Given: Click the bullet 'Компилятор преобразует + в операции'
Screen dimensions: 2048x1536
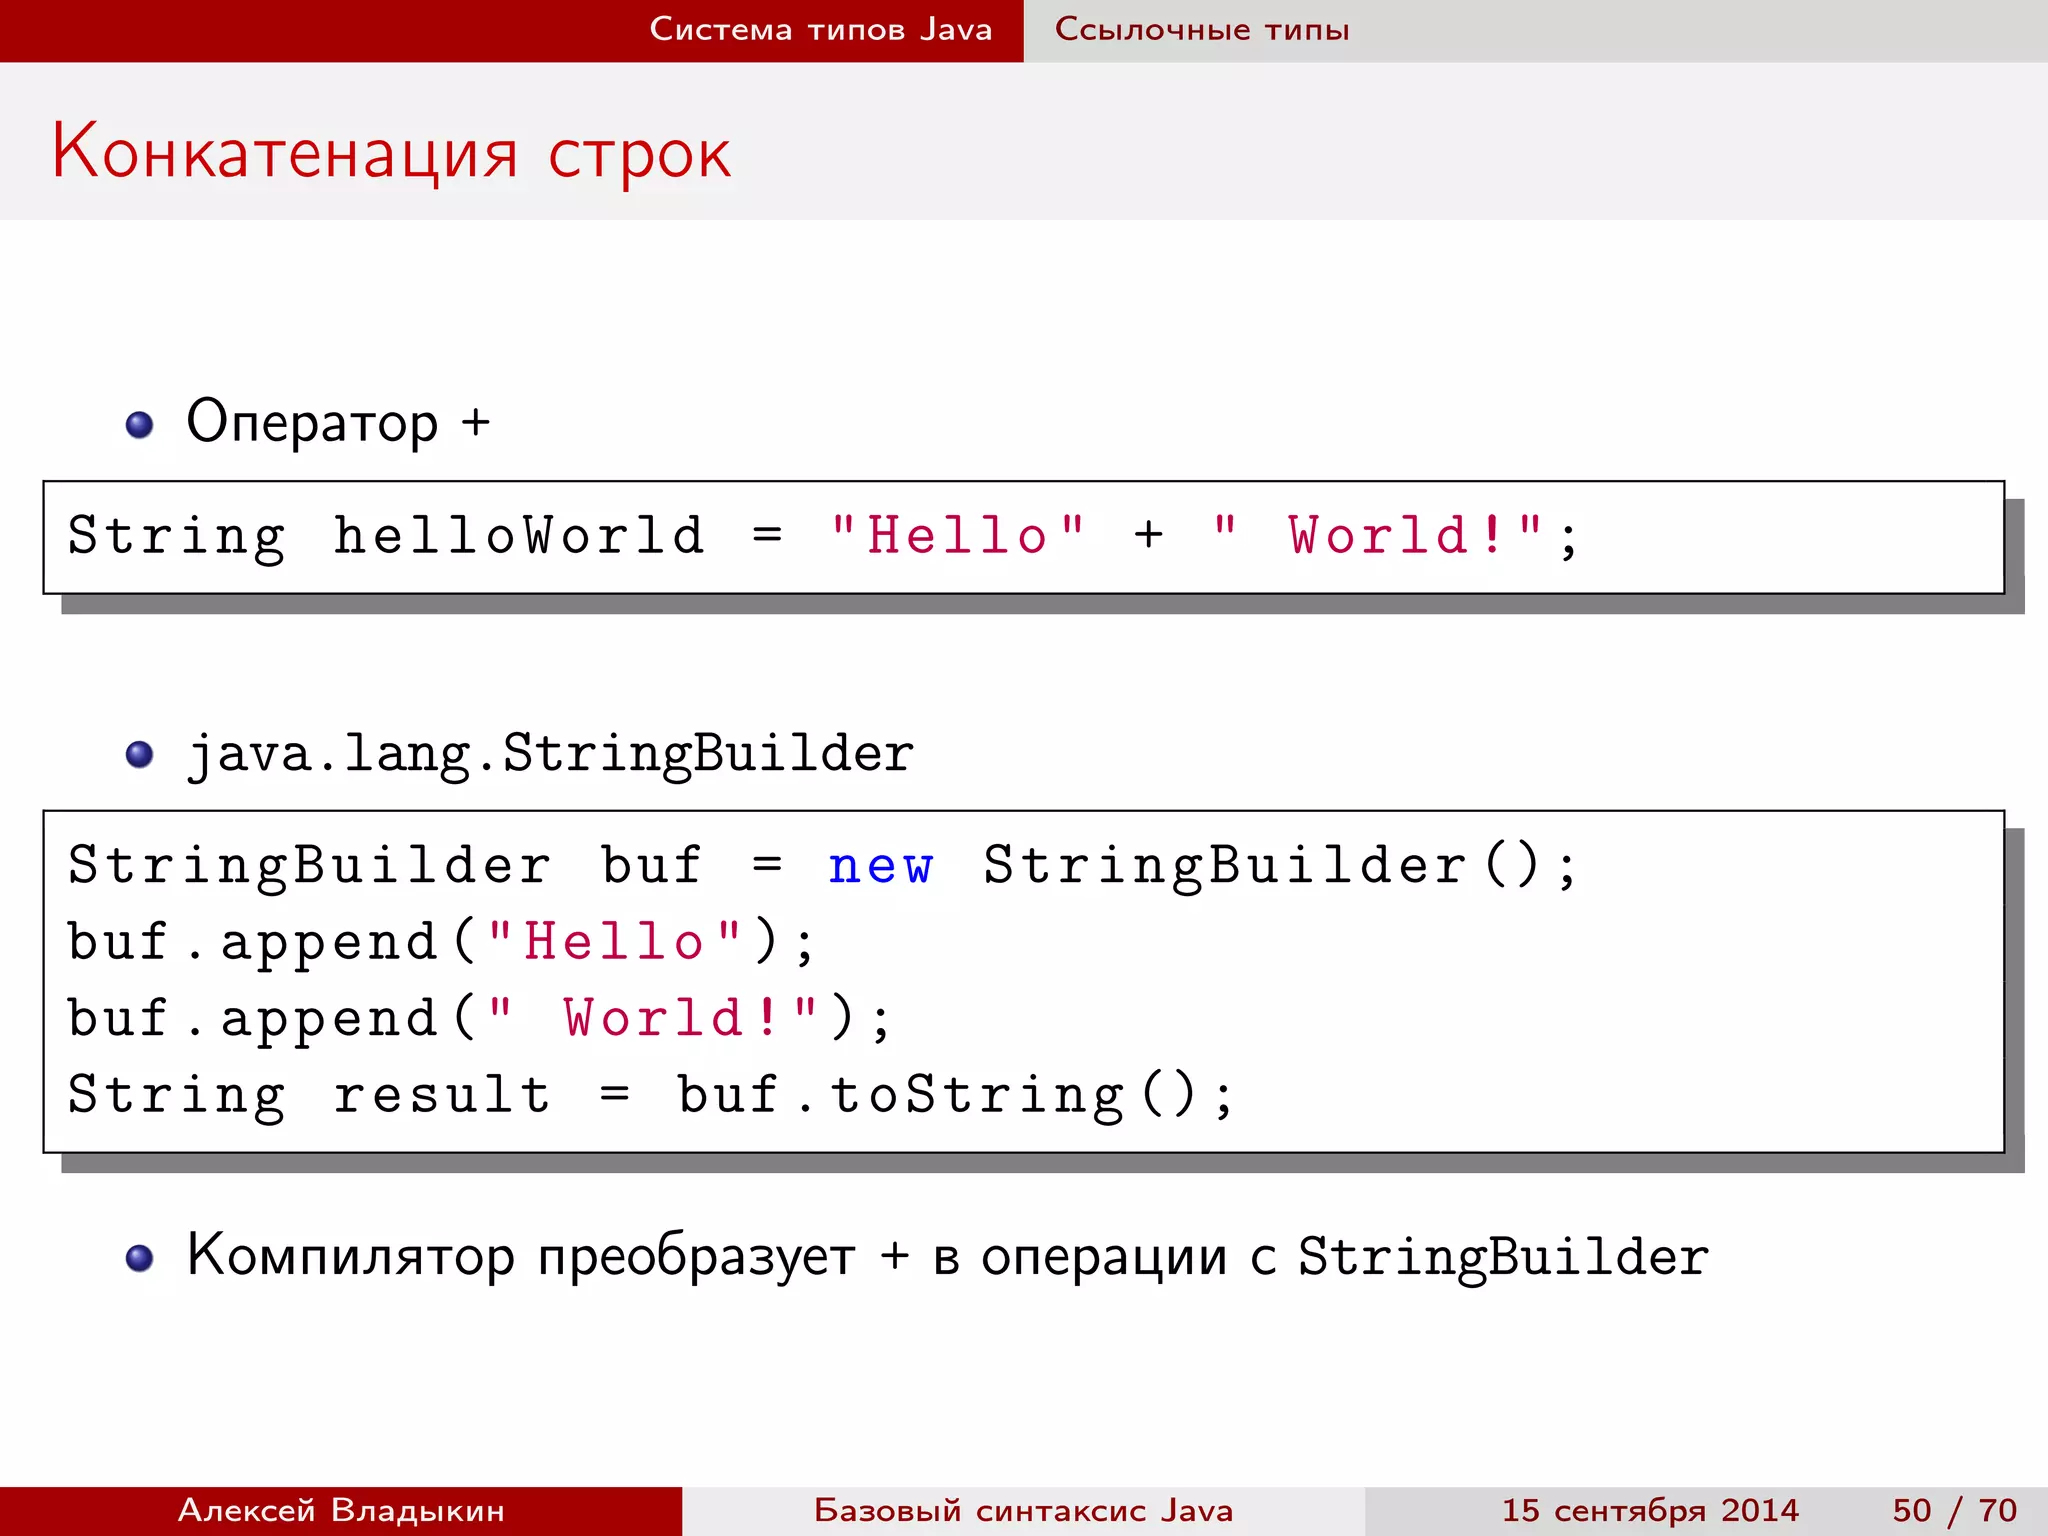Looking at the screenshot, I should 947,1256.
